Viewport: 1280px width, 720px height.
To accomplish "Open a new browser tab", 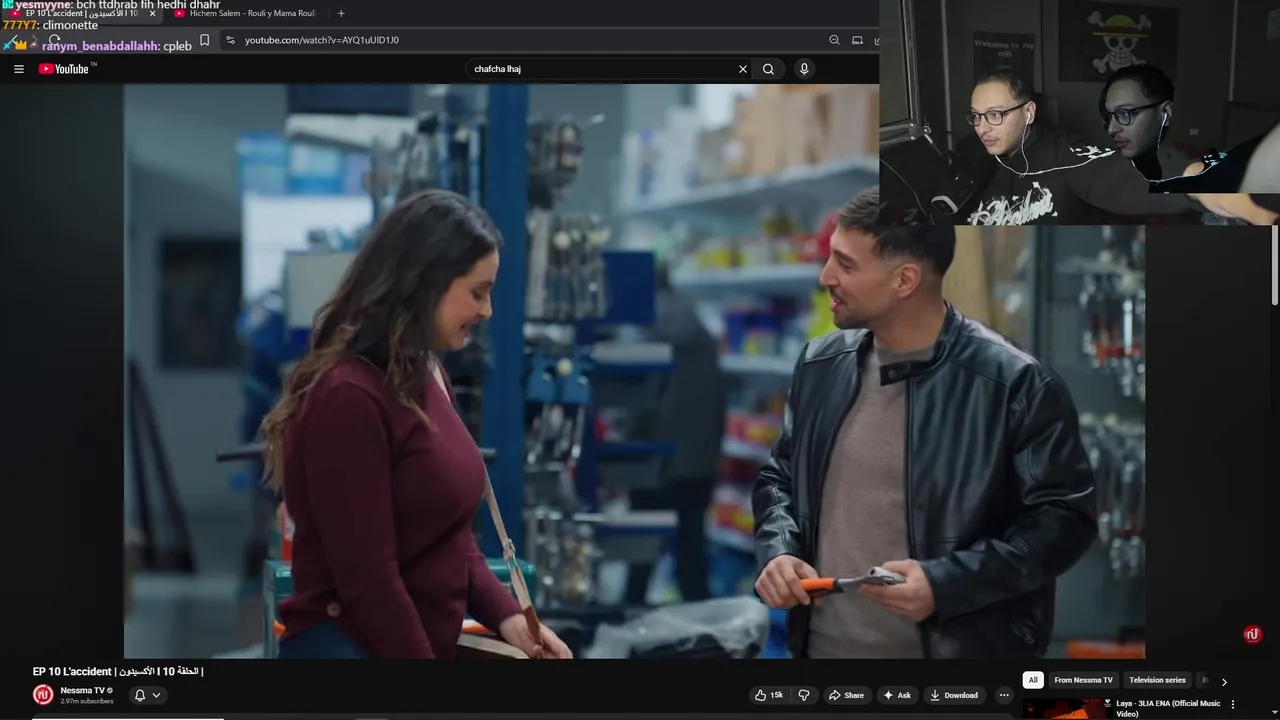I will (x=341, y=13).
